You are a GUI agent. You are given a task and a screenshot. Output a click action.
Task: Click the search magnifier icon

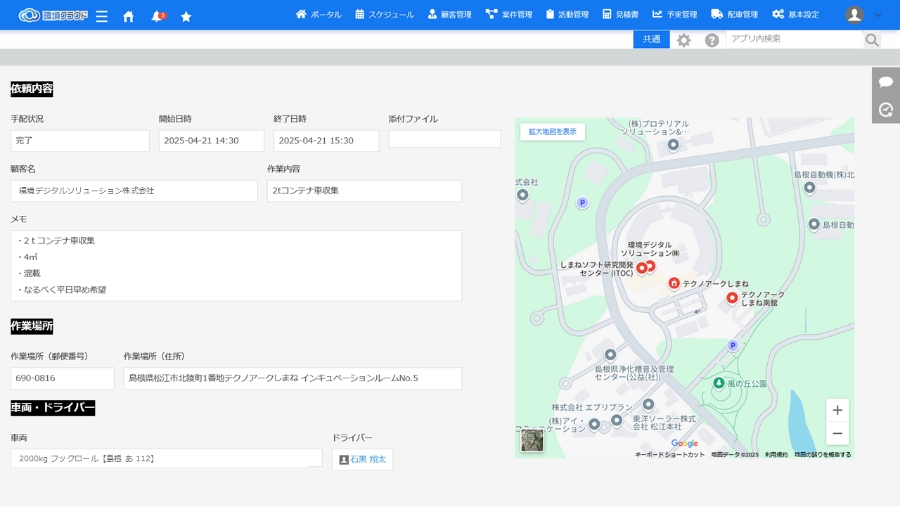[x=872, y=40]
